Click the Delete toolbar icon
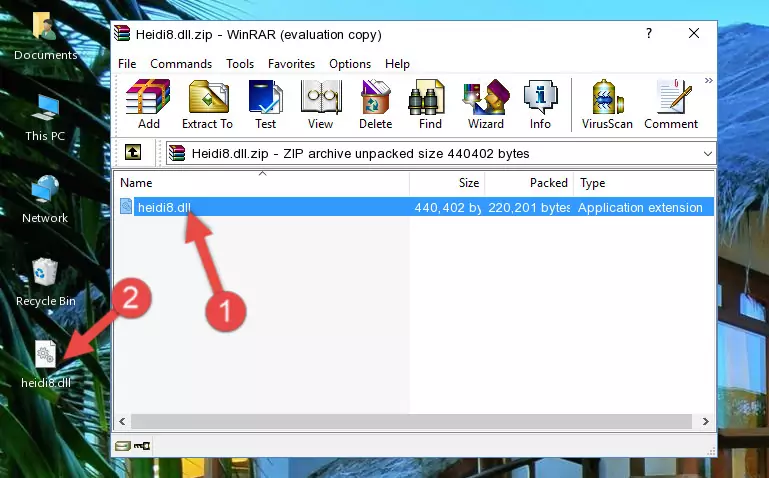This screenshot has width=769, height=478. point(375,104)
